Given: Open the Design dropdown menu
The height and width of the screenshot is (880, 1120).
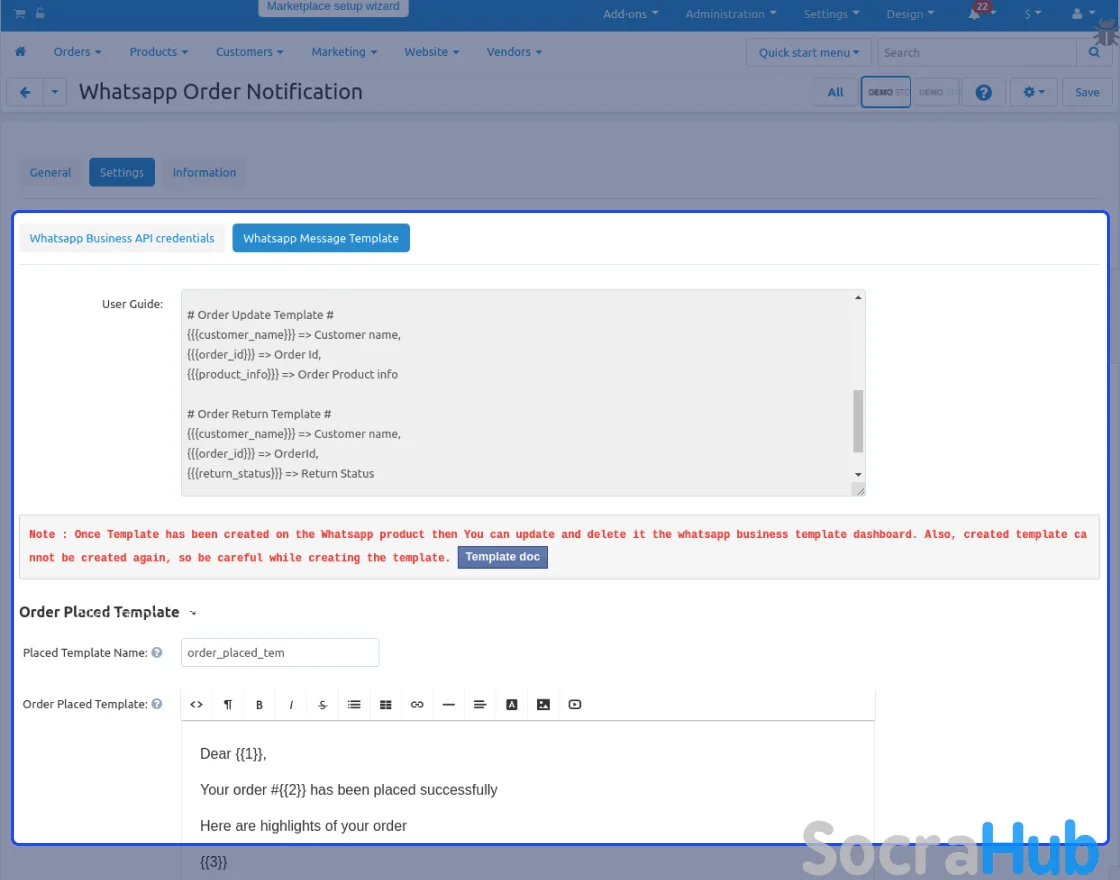Looking at the screenshot, I should [x=910, y=14].
